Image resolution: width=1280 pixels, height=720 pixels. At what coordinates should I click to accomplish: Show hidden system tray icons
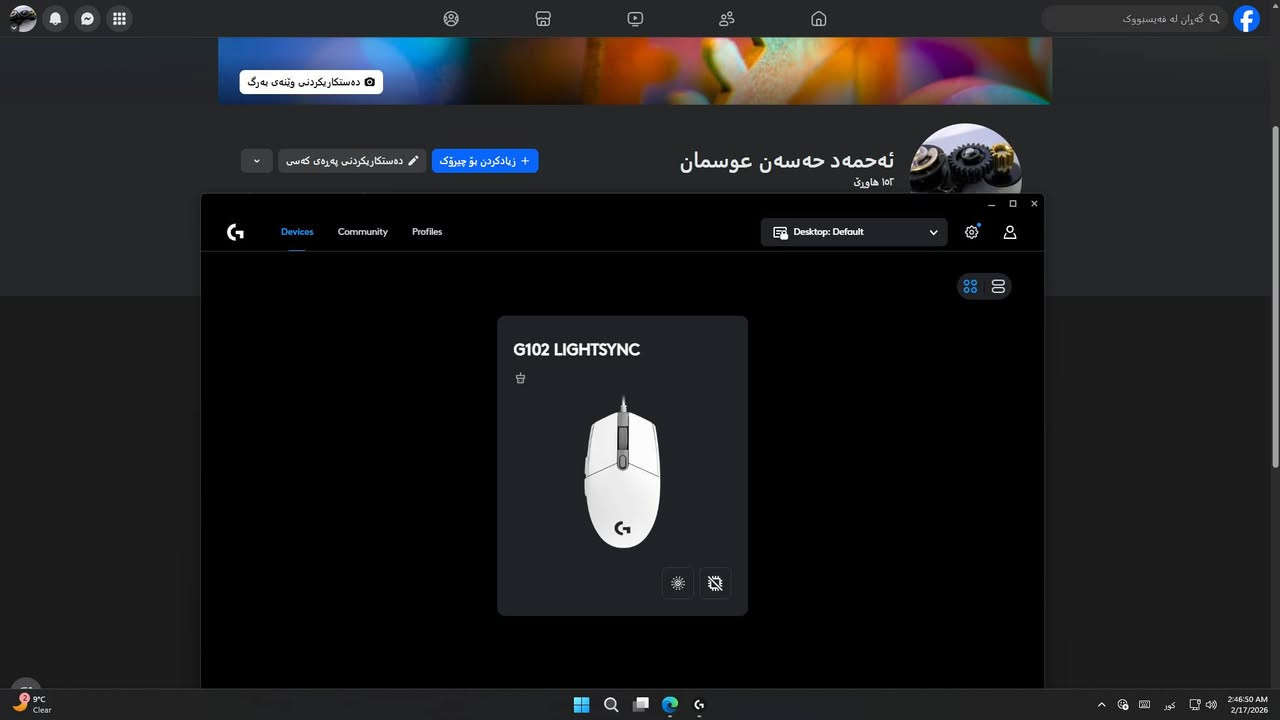click(x=1102, y=705)
